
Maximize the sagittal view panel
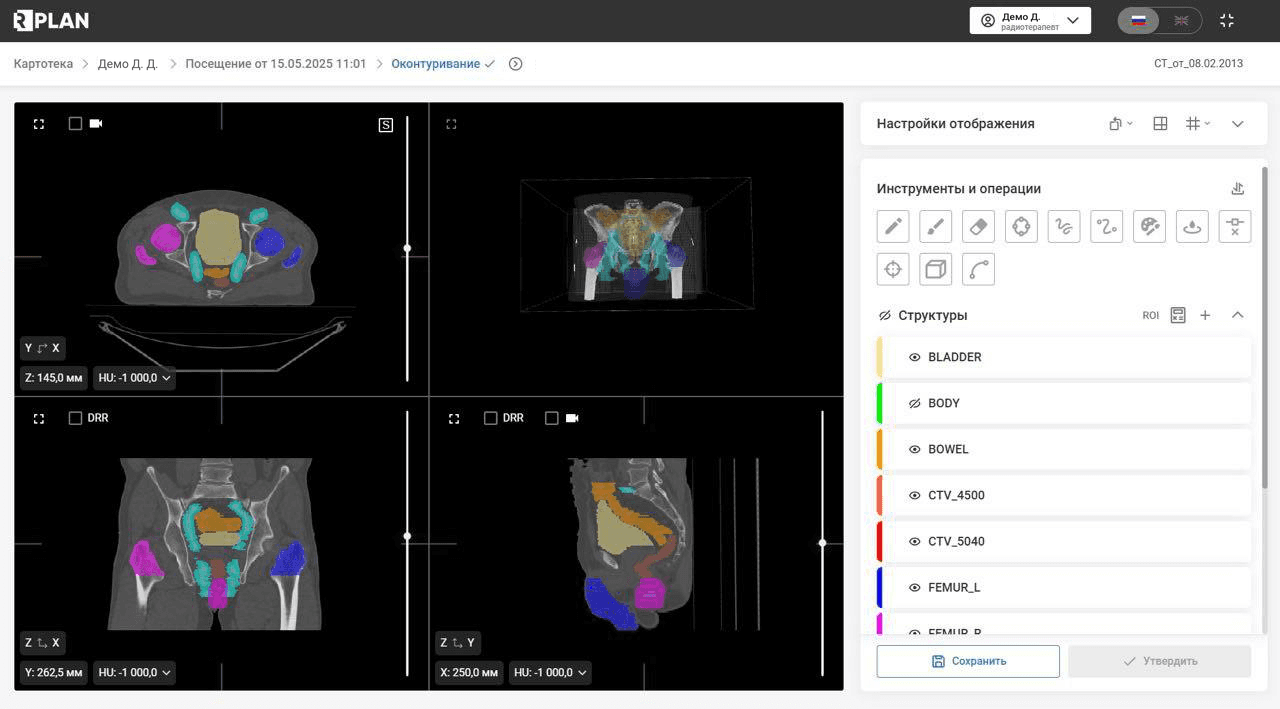click(x=454, y=418)
